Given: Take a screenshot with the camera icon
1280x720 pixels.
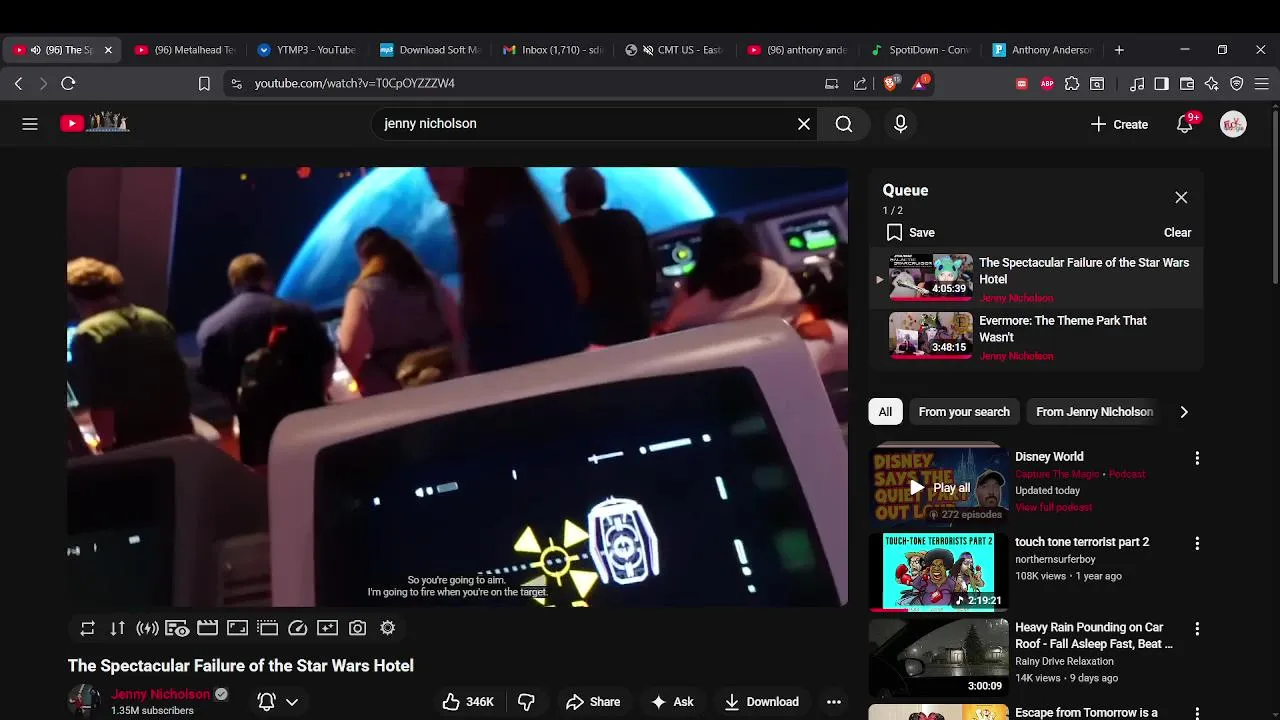Looking at the screenshot, I should point(357,628).
